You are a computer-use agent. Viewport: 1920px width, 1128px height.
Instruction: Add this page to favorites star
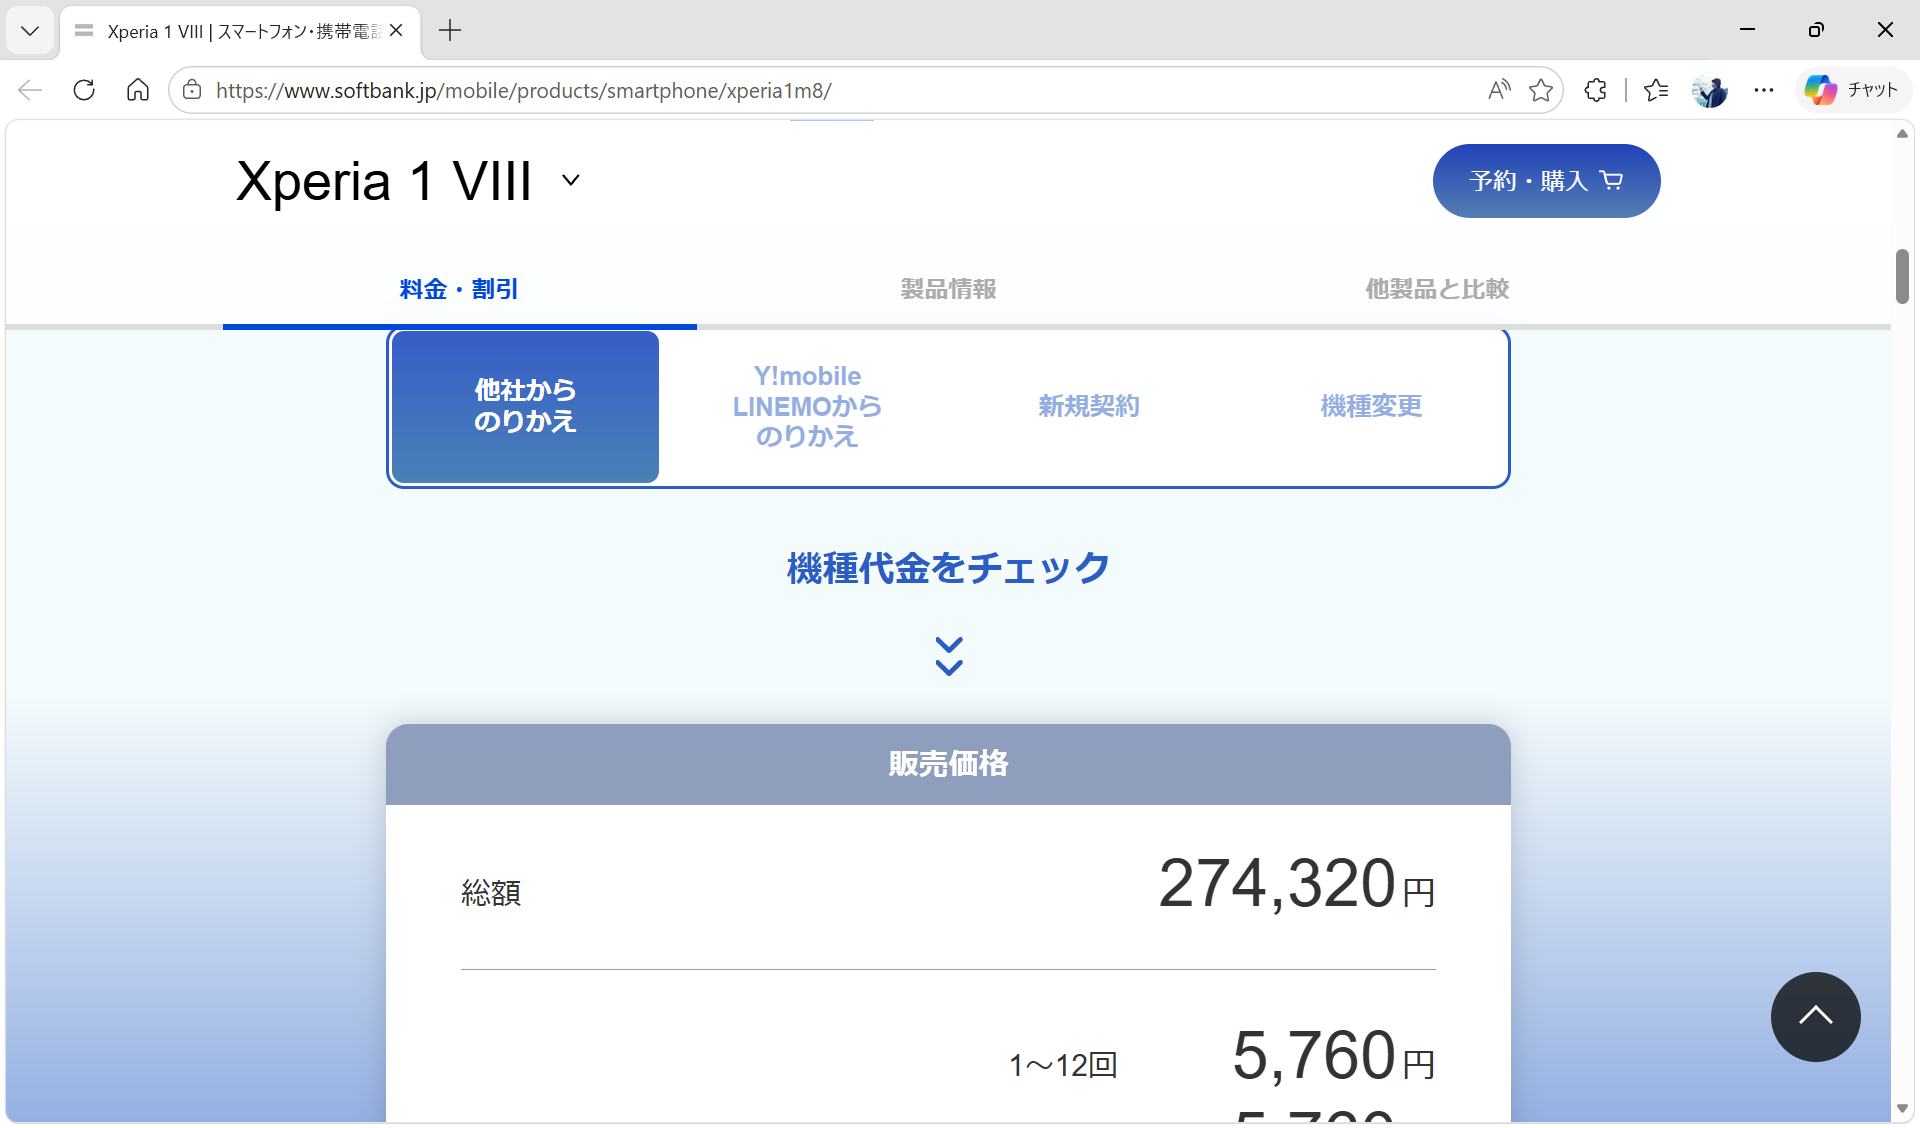point(1541,90)
